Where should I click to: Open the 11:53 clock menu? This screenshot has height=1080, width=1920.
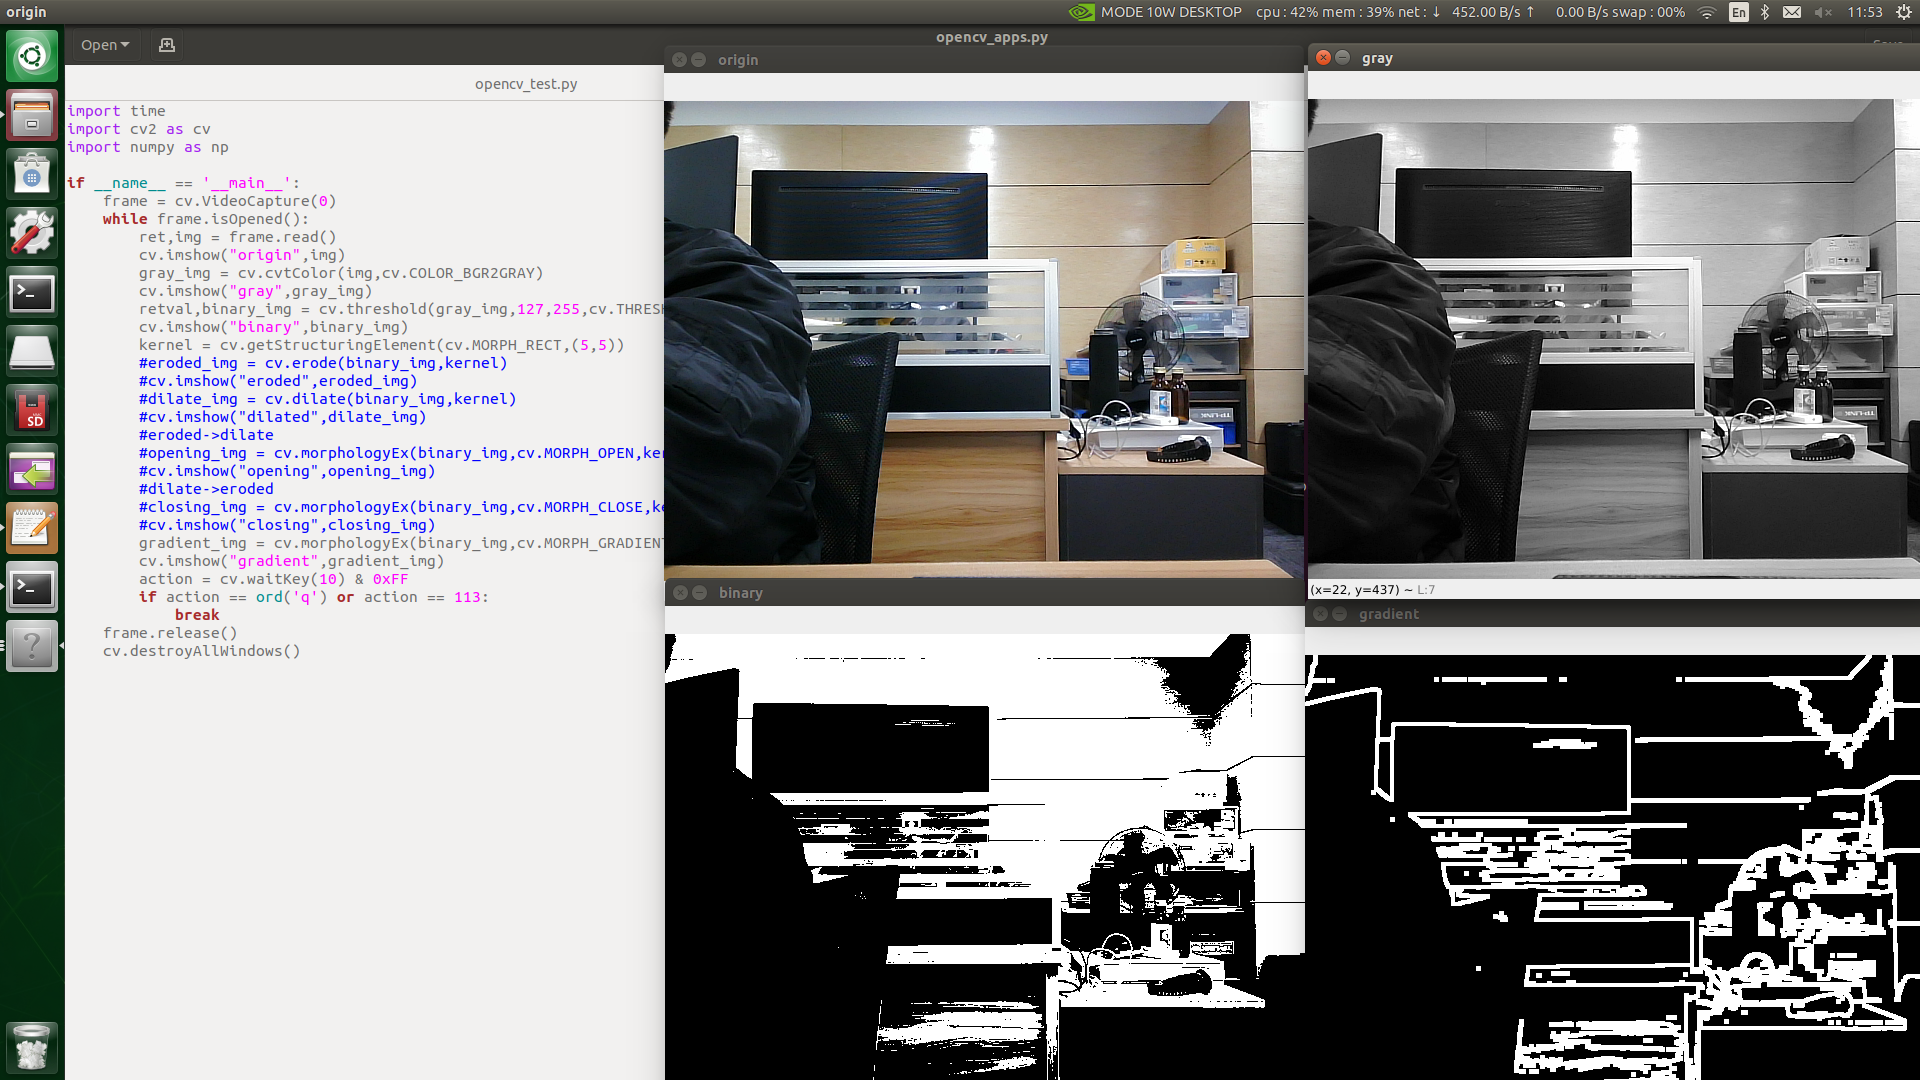pyautogui.click(x=1864, y=12)
